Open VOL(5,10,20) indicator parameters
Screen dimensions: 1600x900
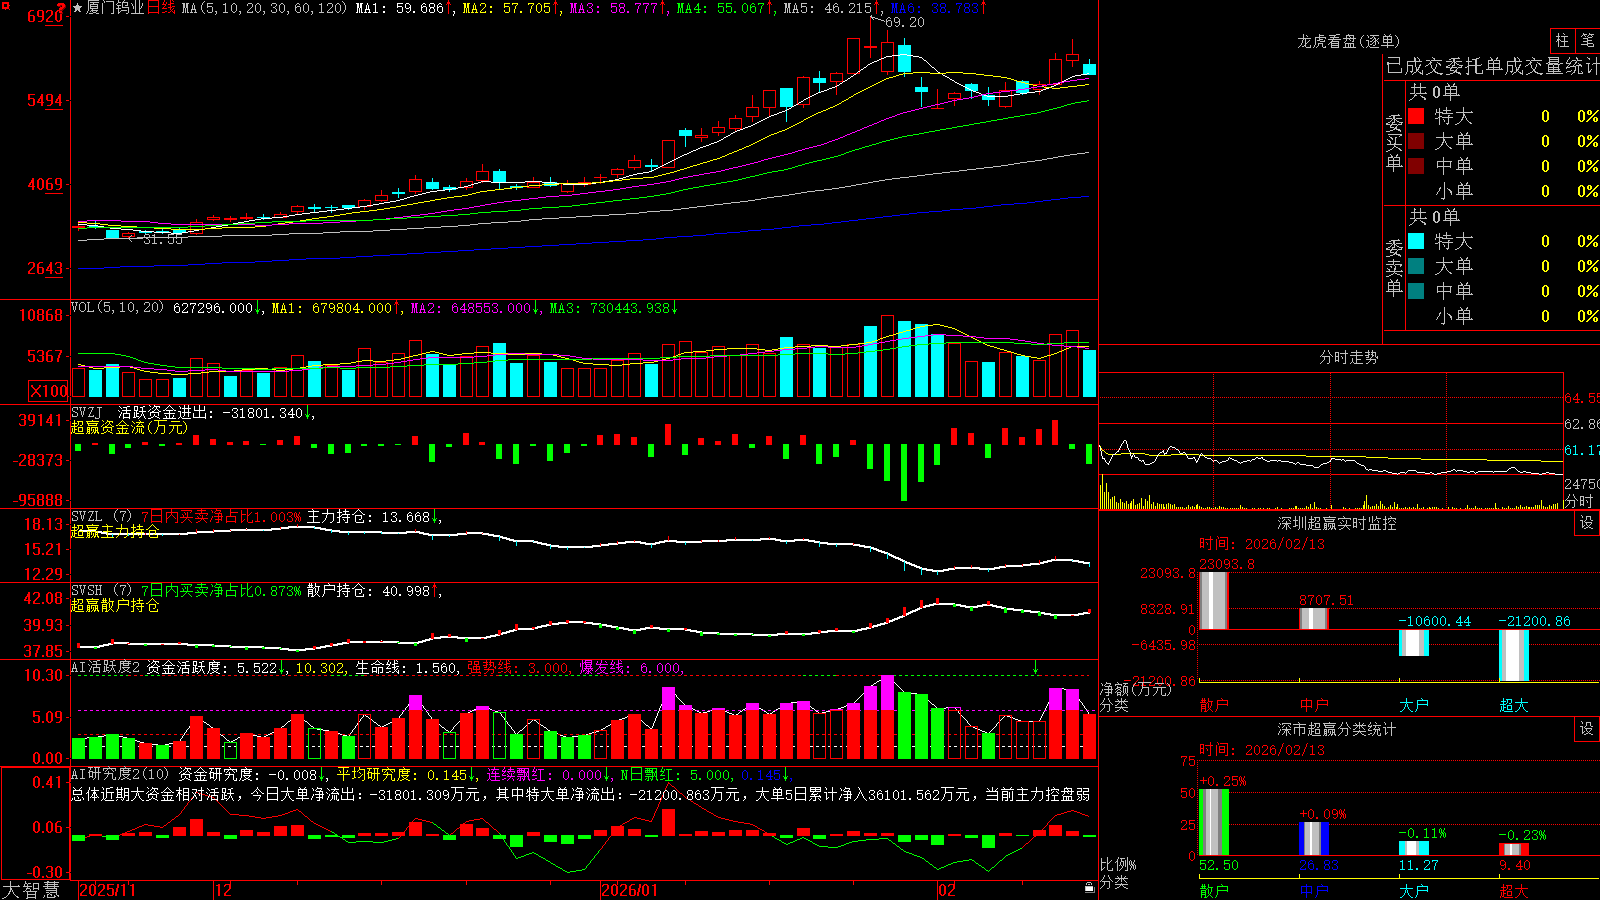click(117, 308)
